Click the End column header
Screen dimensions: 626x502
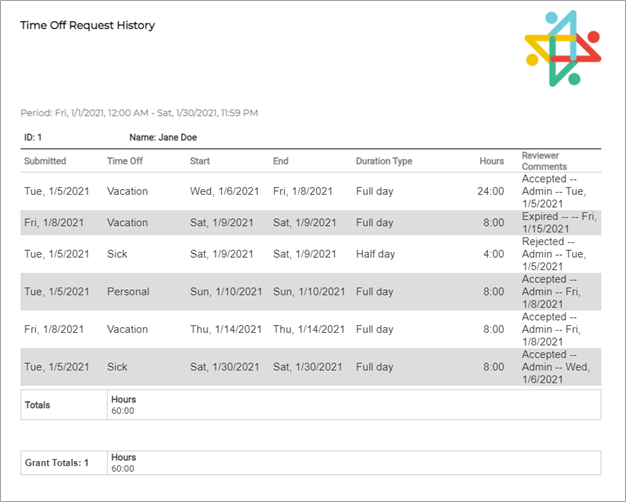point(281,161)
